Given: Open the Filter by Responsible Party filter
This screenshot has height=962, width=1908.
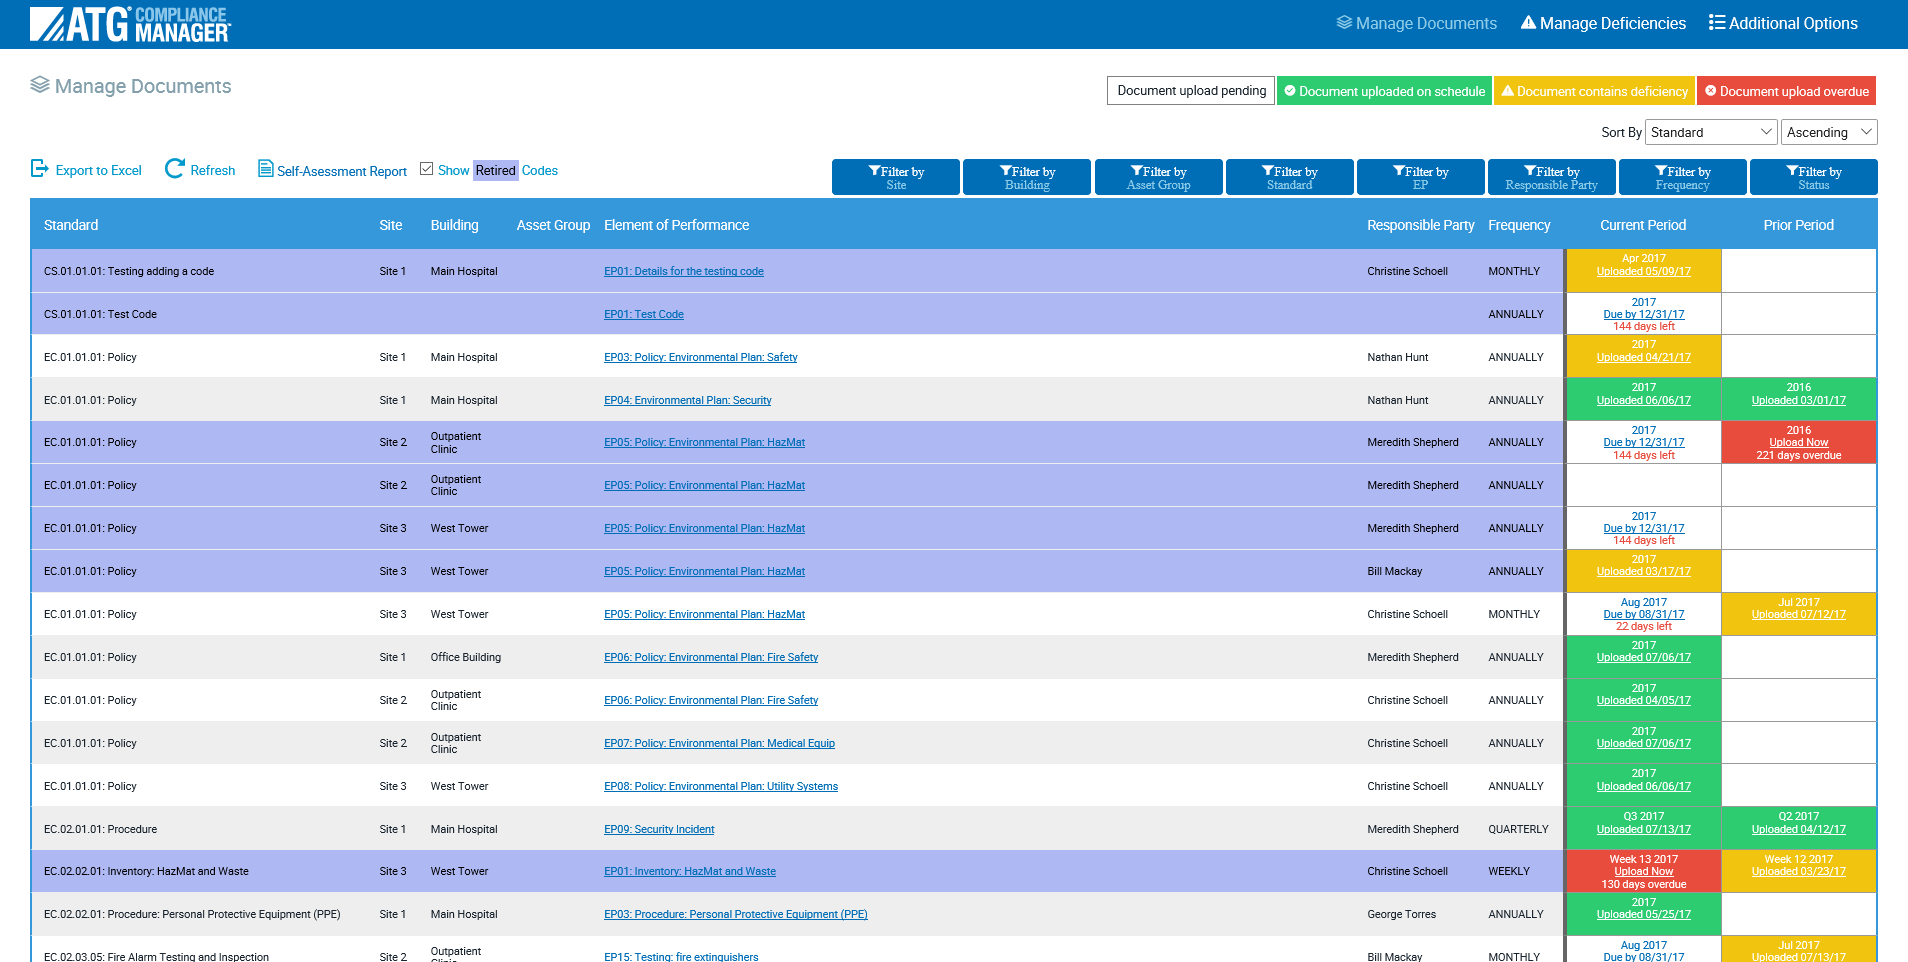Looking at the screenshot, I should point(1552,178).
